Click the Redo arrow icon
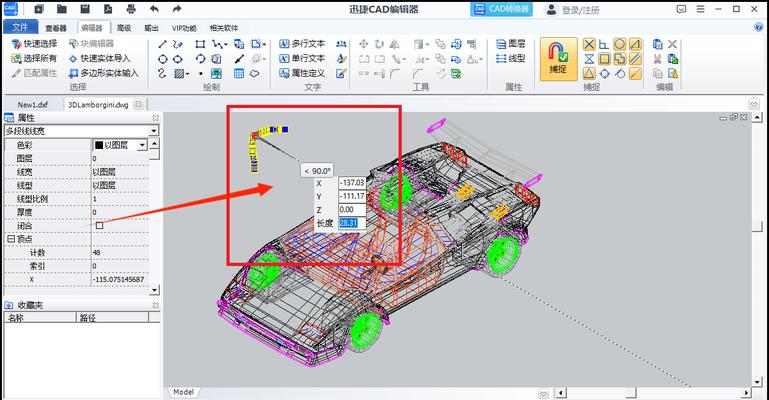This screenshot has width=769, height=400. [x=177, y=9]
